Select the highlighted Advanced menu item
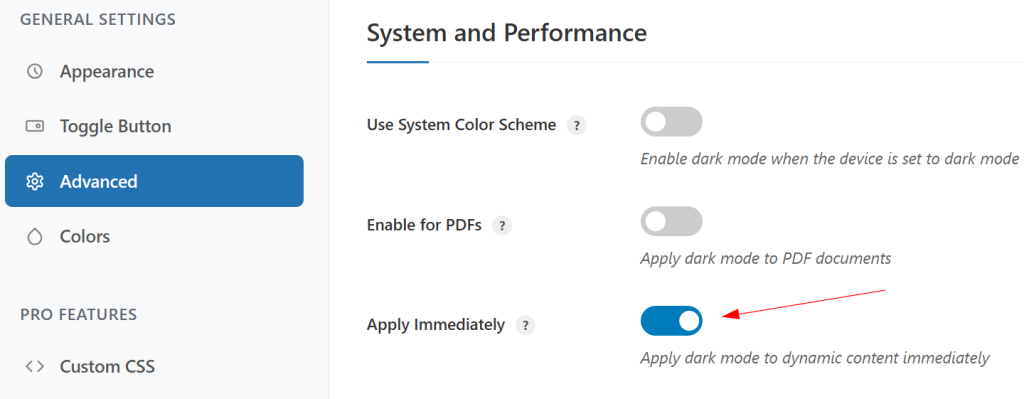The height and width of the screenshot is (399, 1024). [154, 181]
